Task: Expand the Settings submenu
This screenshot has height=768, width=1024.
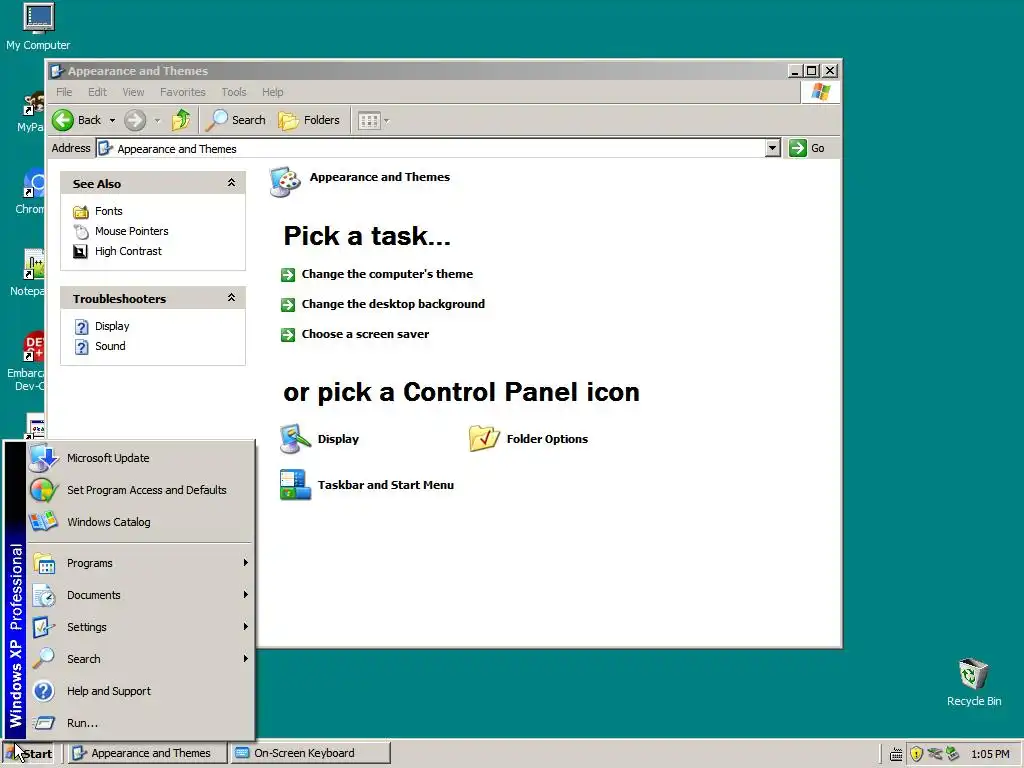Action: 140,627
